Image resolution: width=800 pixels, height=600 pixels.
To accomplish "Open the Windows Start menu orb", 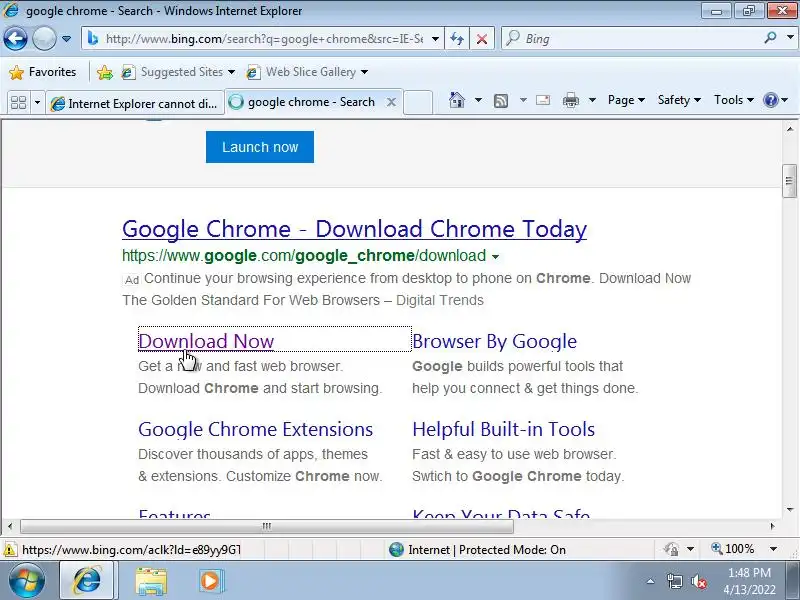I will (26, 581).
